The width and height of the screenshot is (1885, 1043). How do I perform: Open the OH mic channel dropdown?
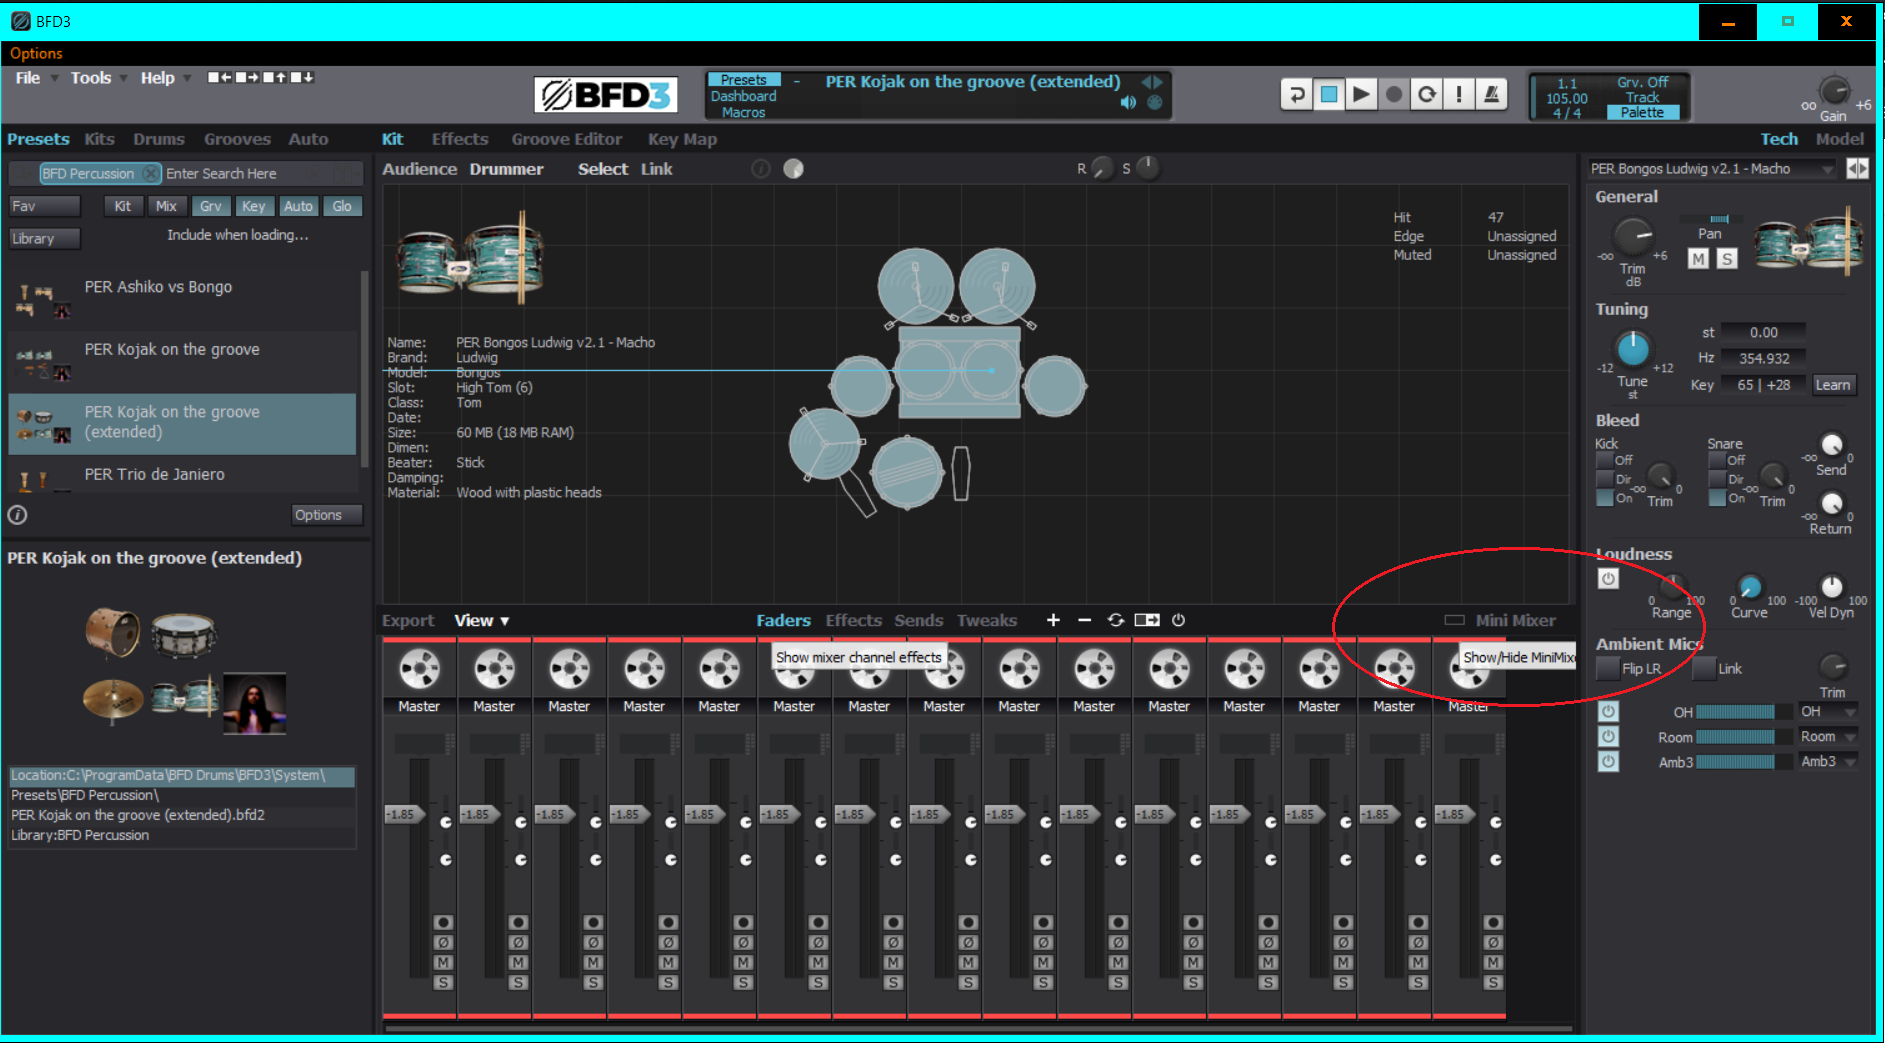[x=1828, y=712]
